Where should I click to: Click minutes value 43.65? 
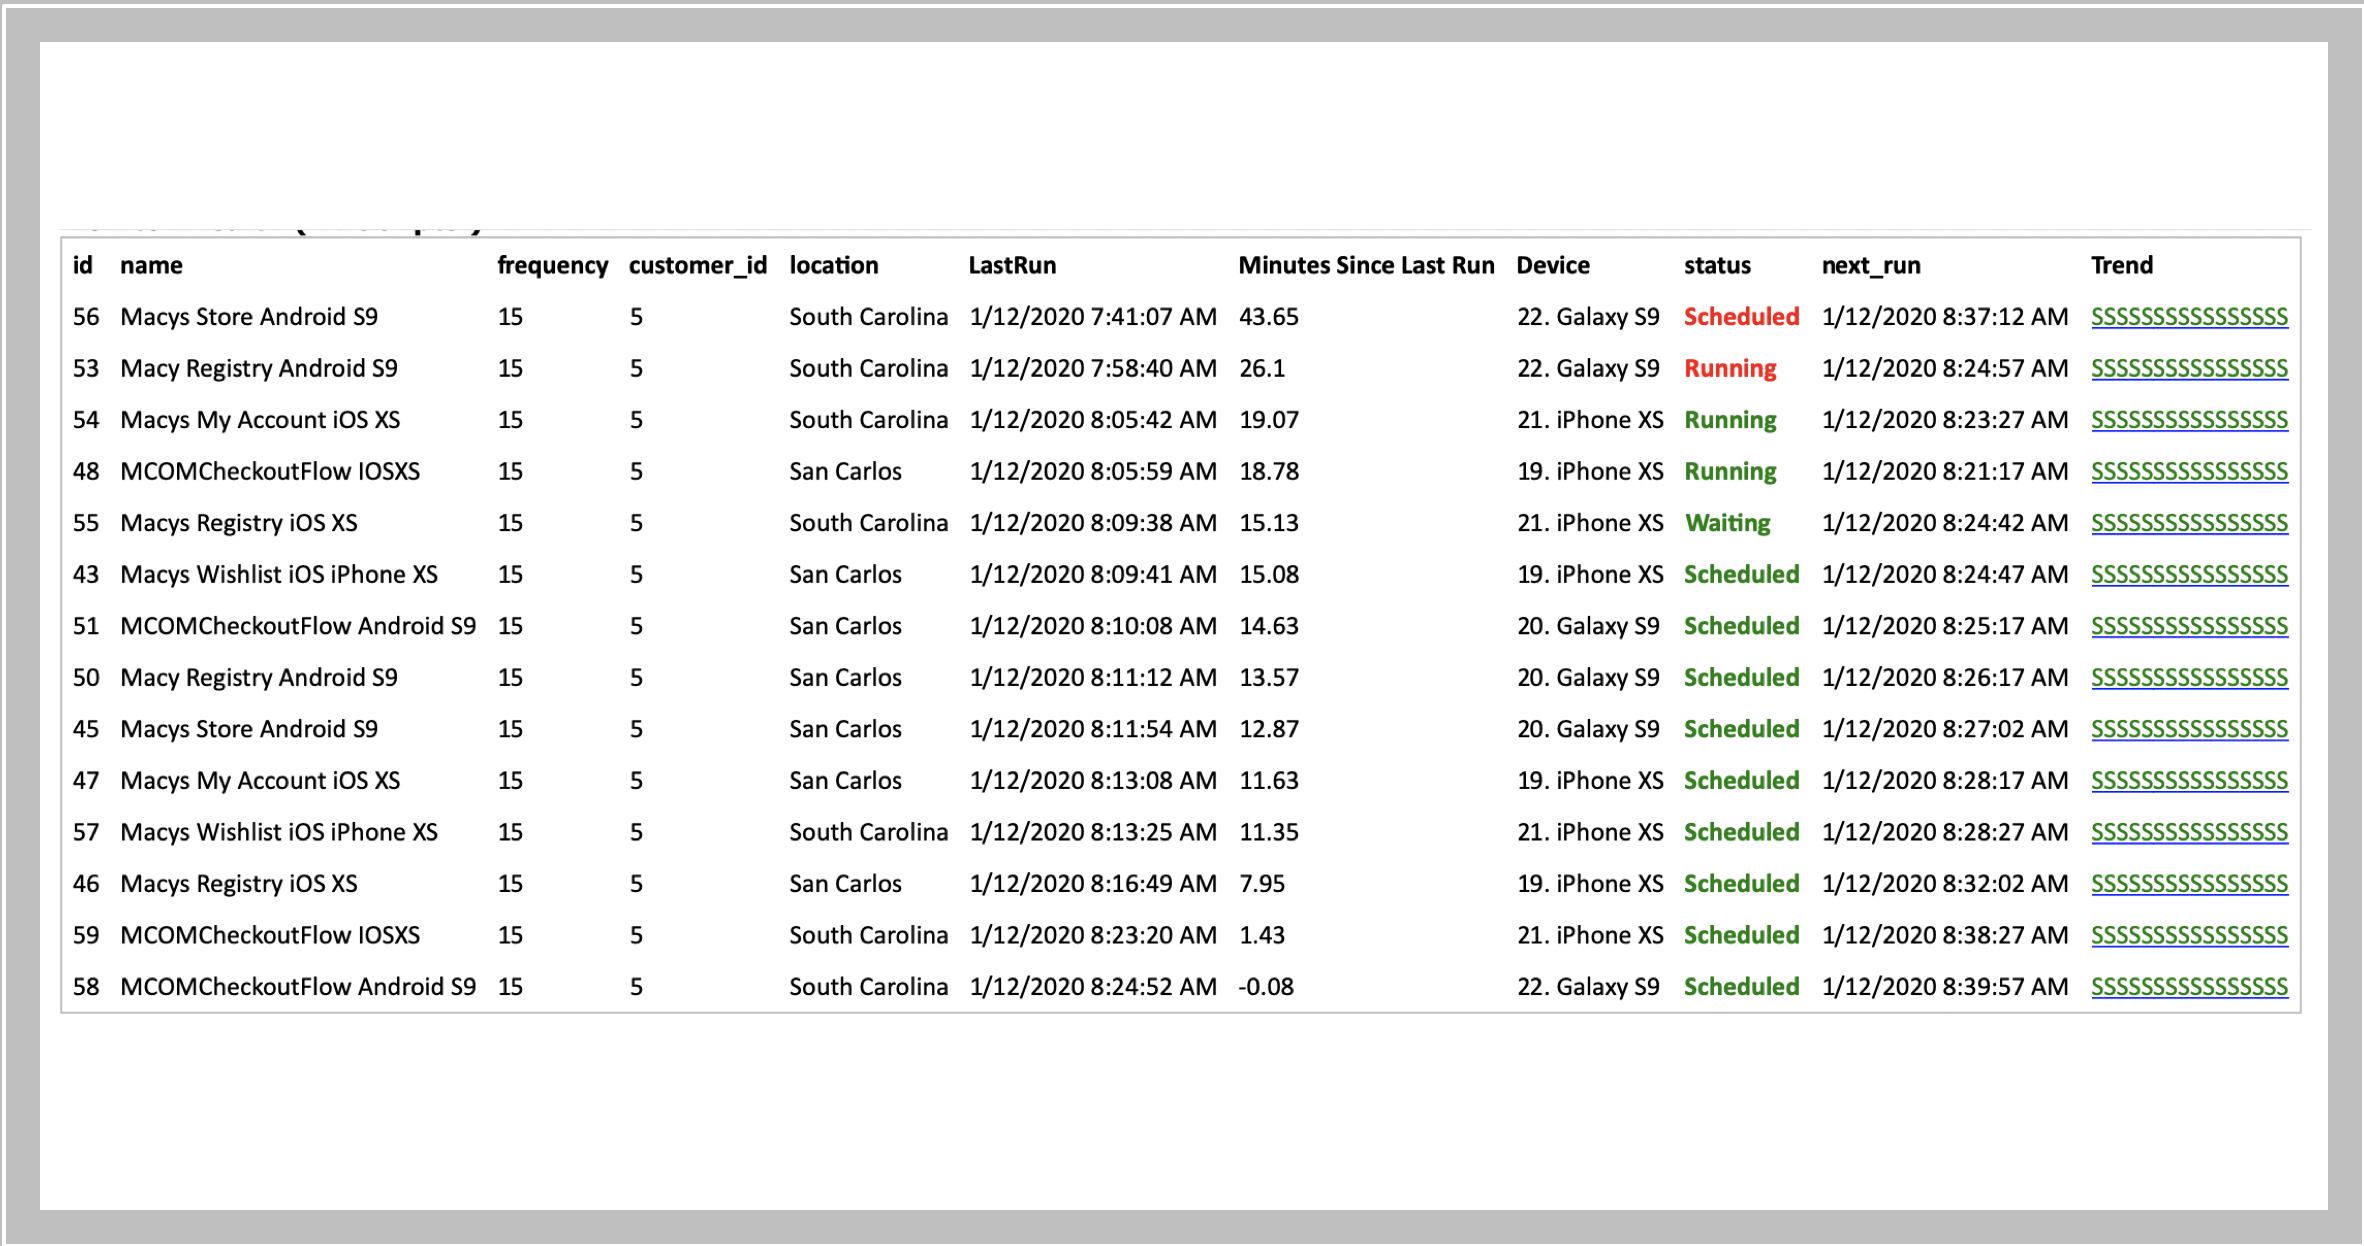[1268, 317]
